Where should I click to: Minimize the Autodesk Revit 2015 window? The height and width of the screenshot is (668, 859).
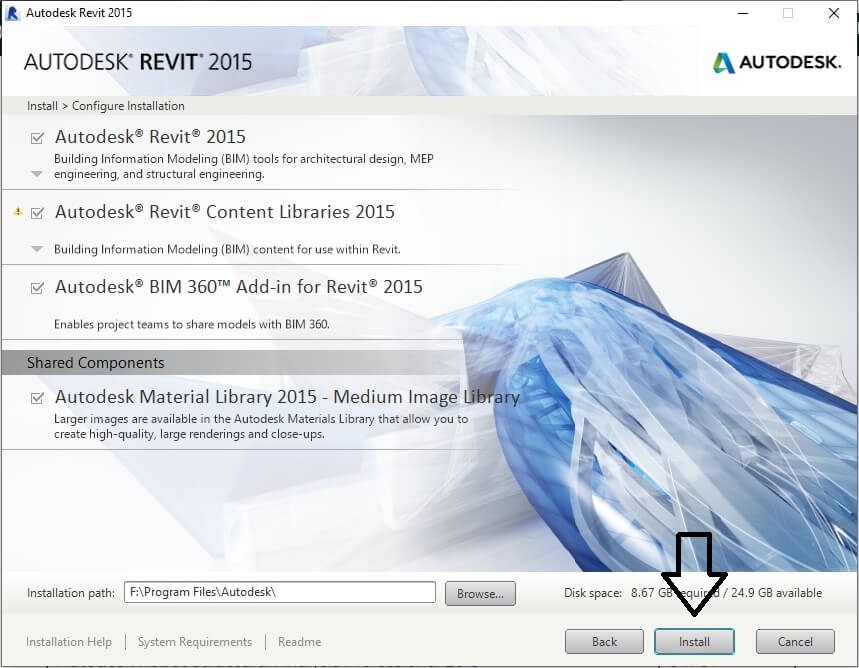tap(743, 13)
